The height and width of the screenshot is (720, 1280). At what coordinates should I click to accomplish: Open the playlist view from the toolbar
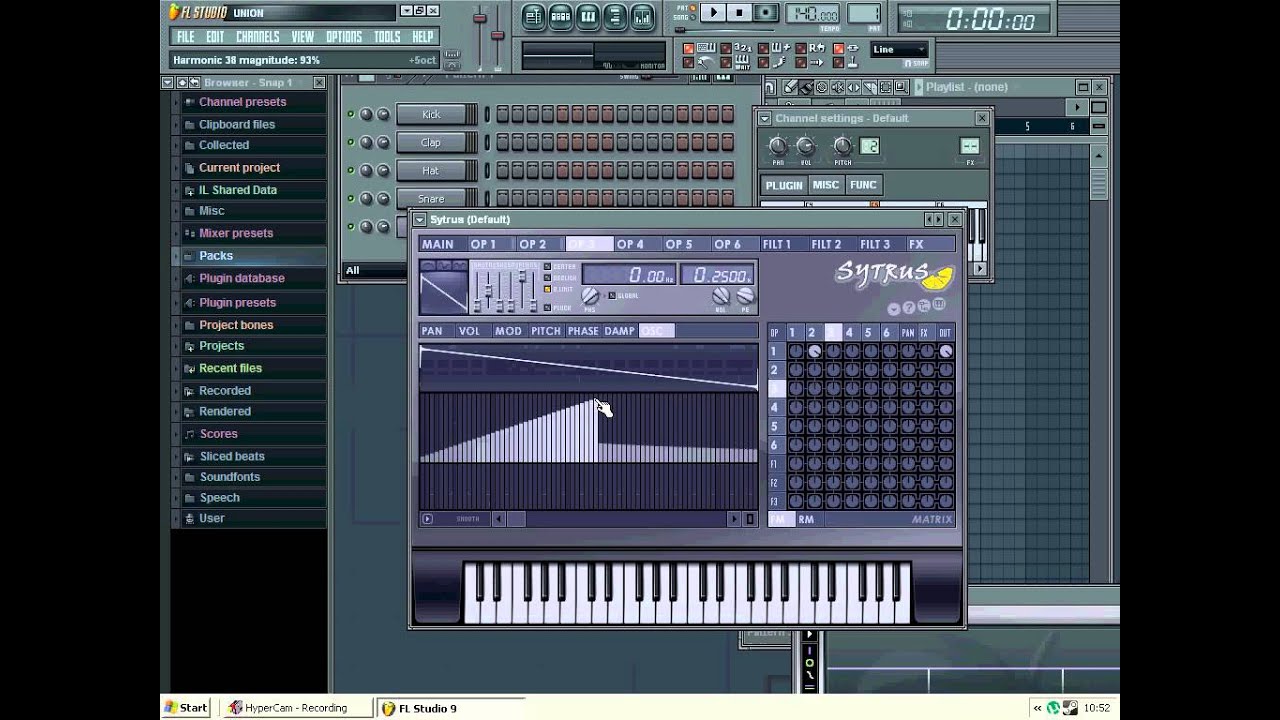tap(533, 15)
